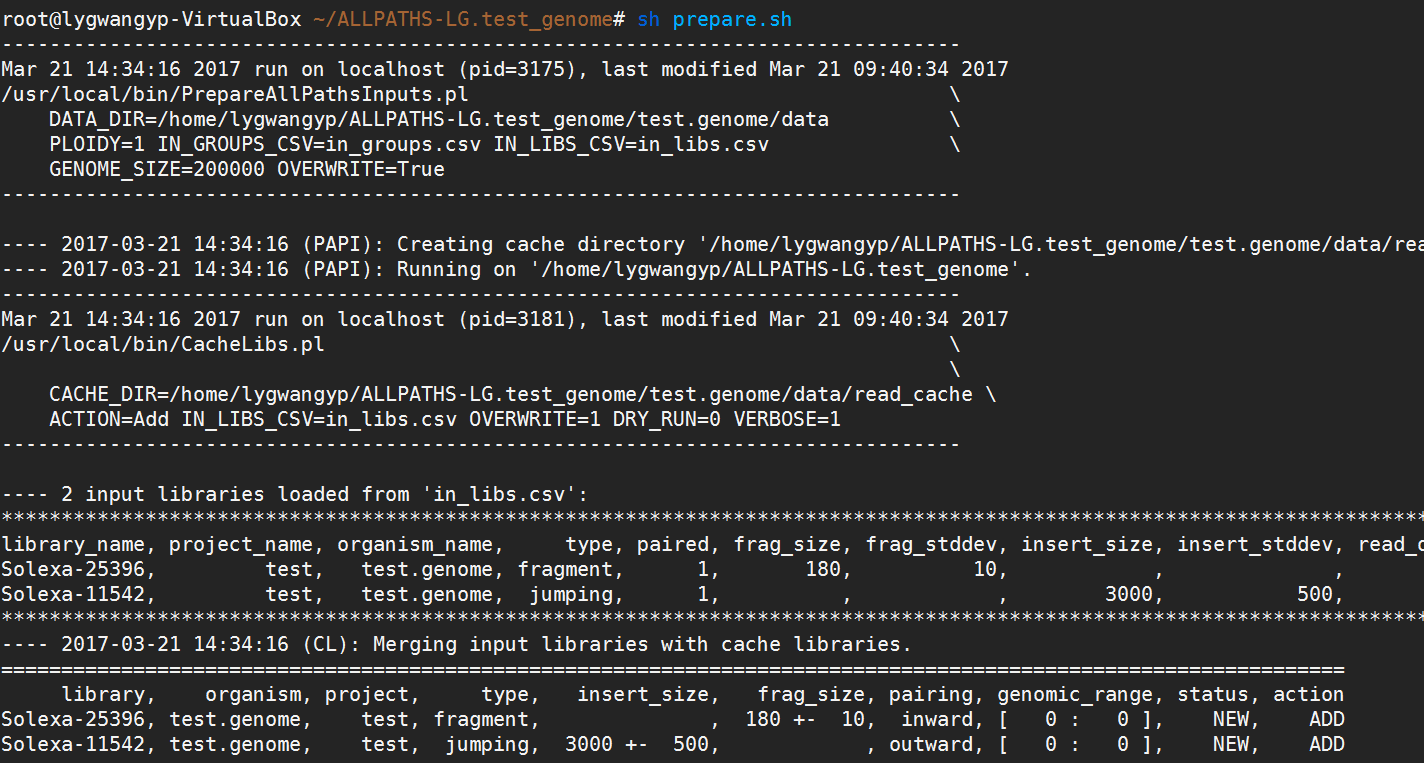Screen dimensions: 1424x763
Task: Click 'fragment,' type in first table
Action: tap(571, 570)
